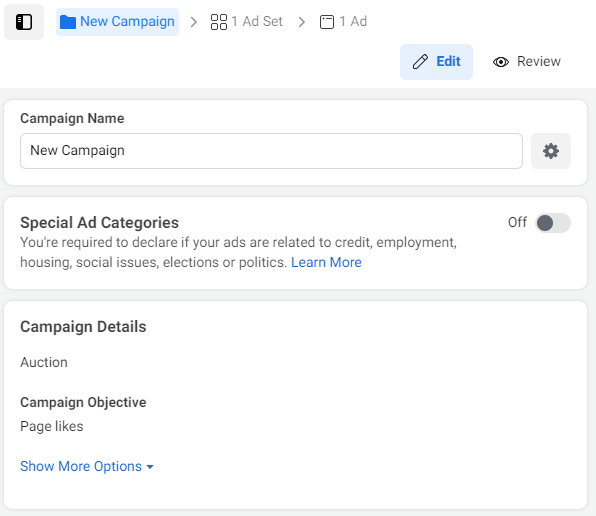Click the pencil icon in Edit
Screen dimensions: 596x516
click(420, 62)
